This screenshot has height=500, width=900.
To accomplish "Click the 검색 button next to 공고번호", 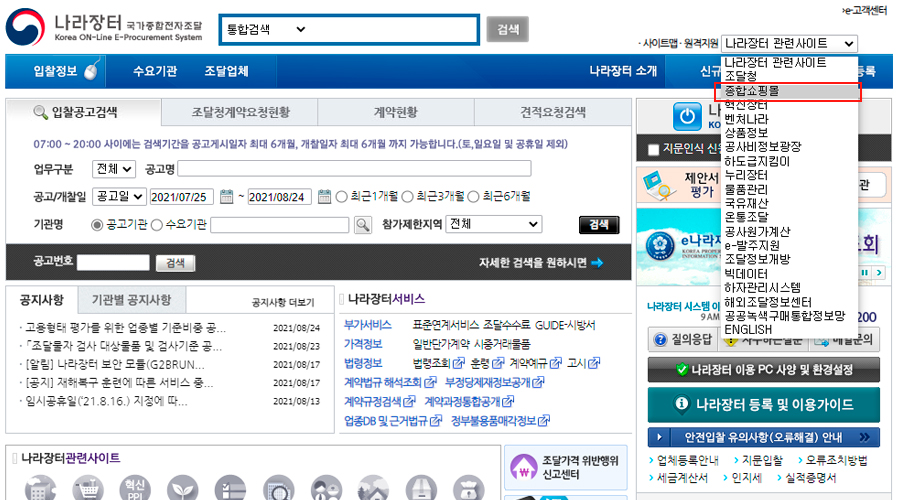I will pyautogui.click(x=176, y=263).
